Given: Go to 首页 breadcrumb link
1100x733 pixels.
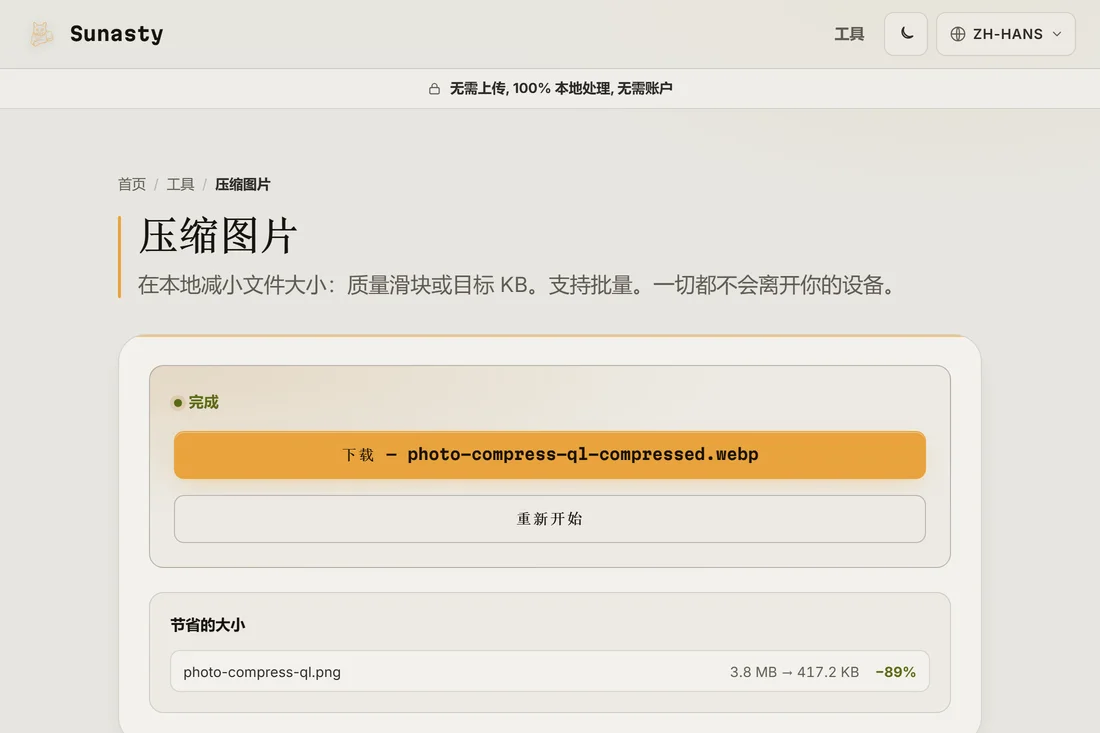Looking at the screenshot, I should [x=132, y=184].
